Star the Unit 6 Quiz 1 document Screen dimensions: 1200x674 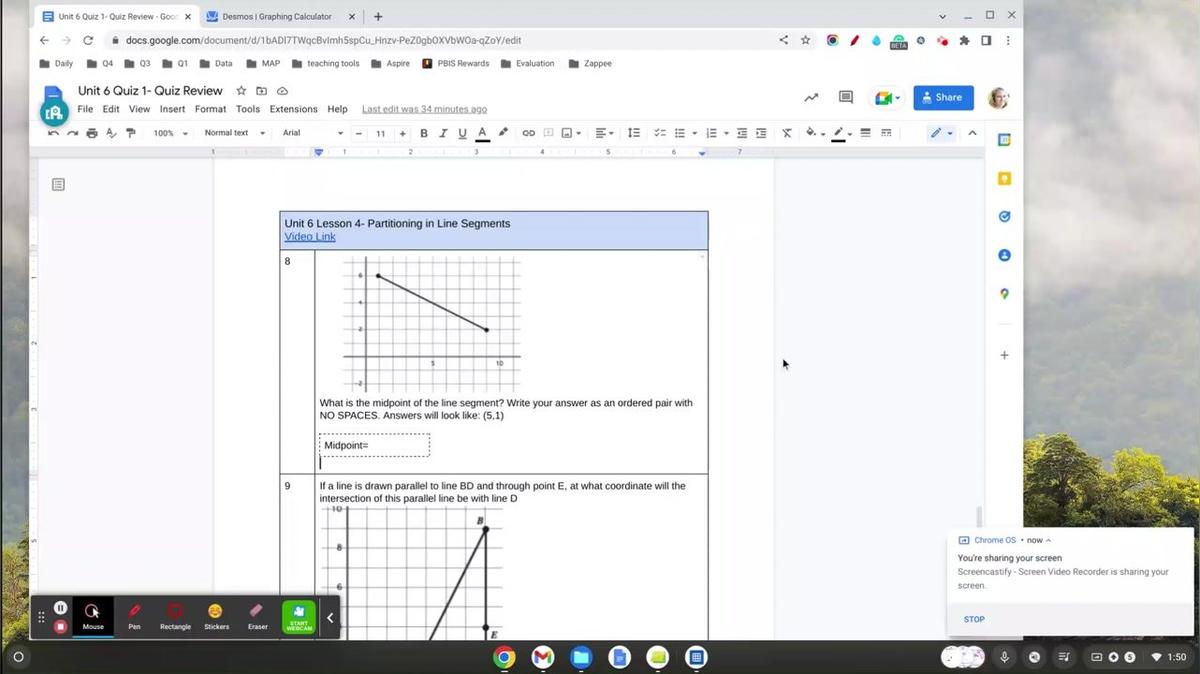(x=241, y=91)
